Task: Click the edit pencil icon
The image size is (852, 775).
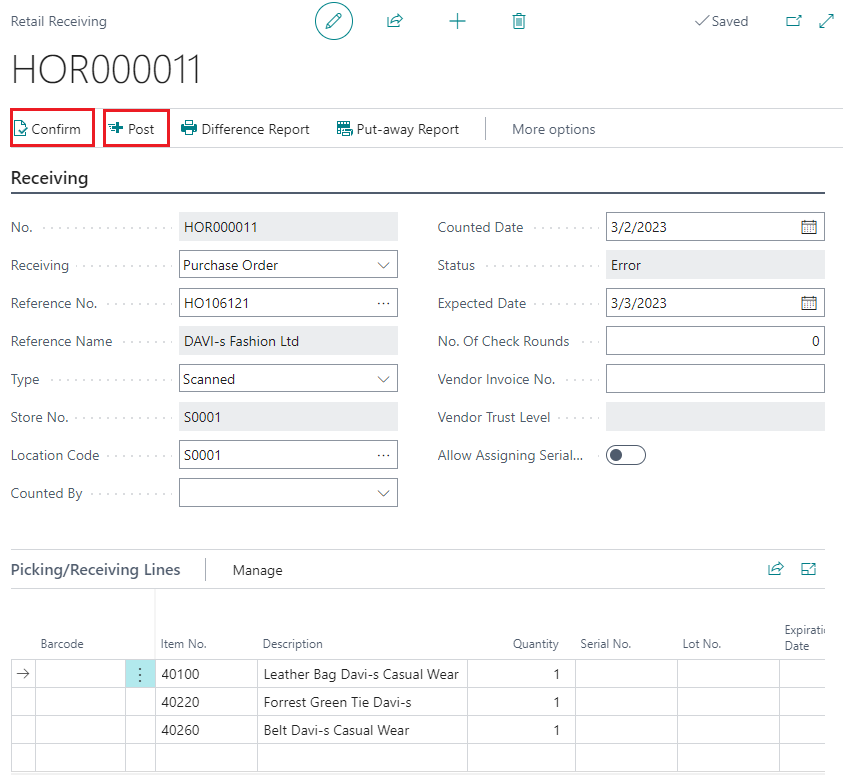Action: tap(334, 21)
